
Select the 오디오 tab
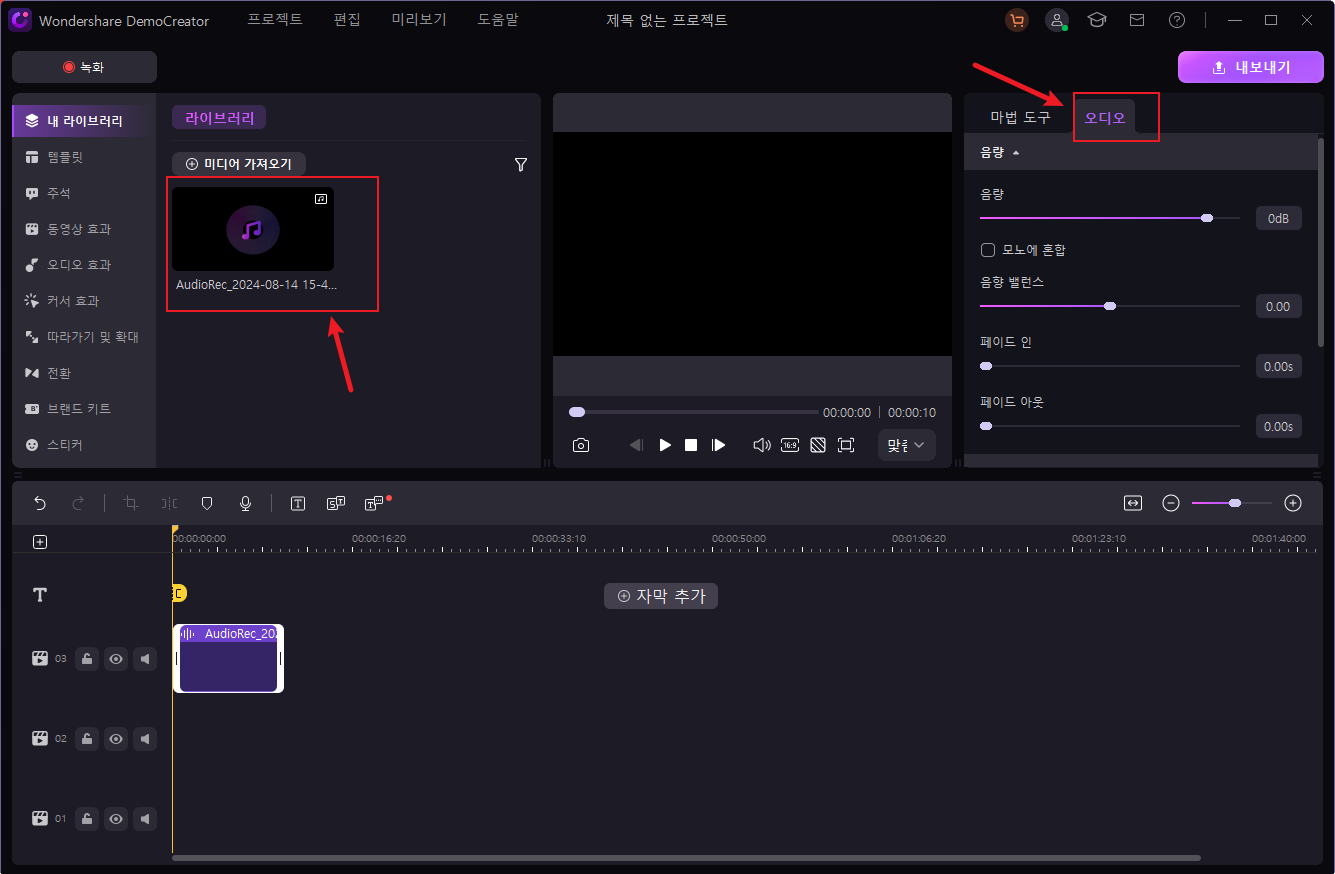tap(1105, 117)
